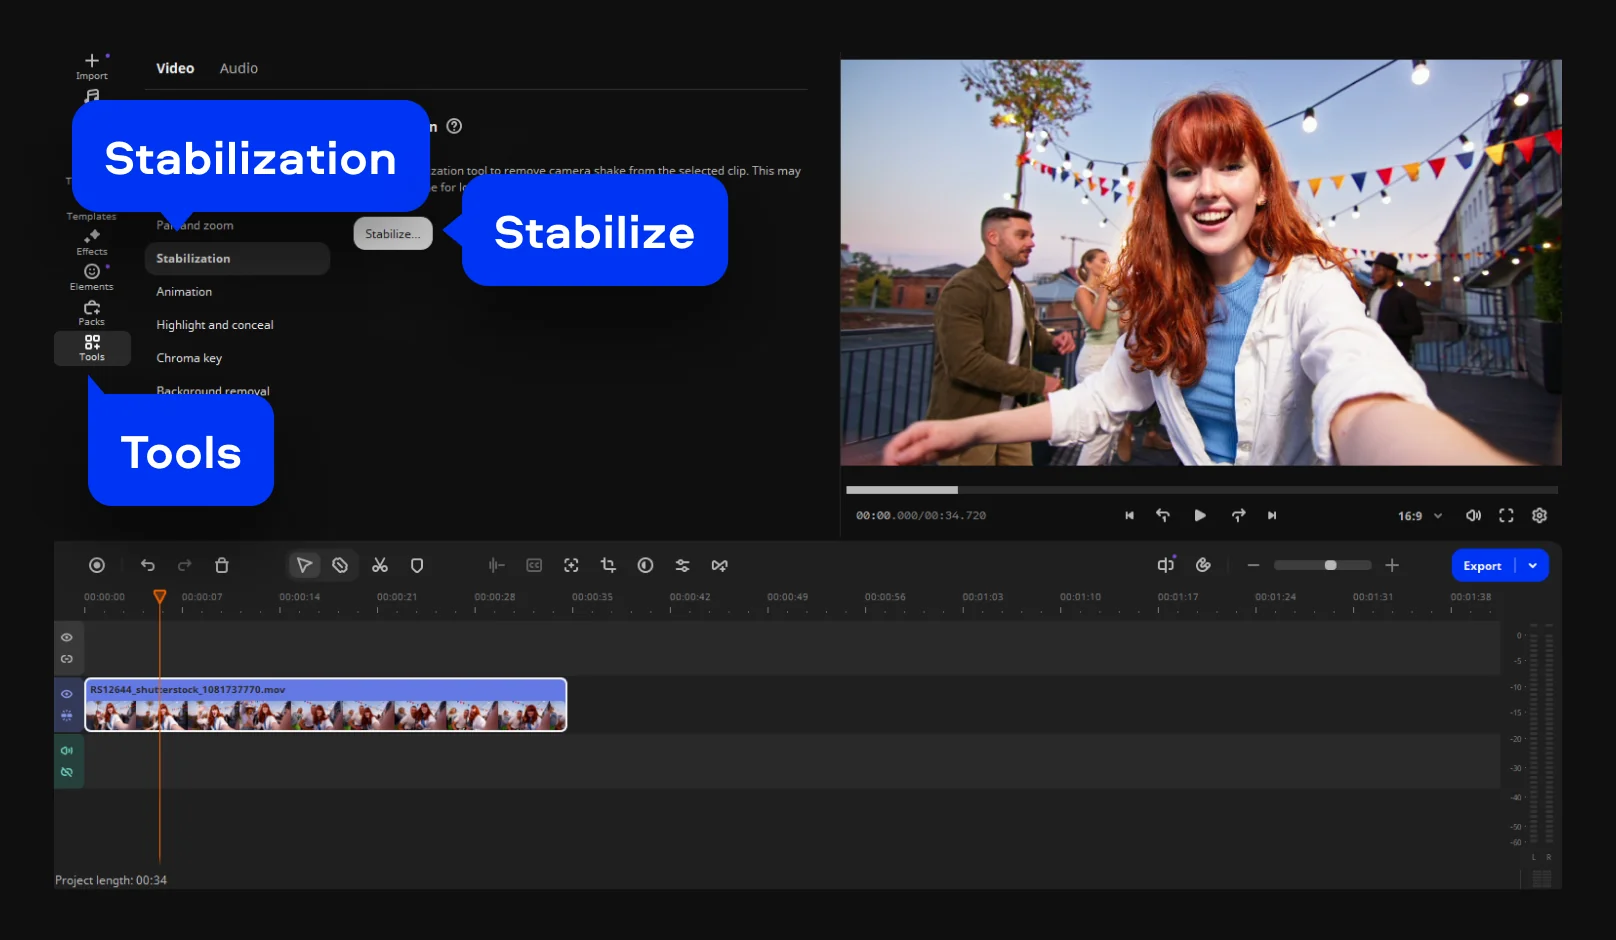The height and width of the screenshot is (940, 1616).
Task: Open the transition wizard icon
Action: pos(719,565)
